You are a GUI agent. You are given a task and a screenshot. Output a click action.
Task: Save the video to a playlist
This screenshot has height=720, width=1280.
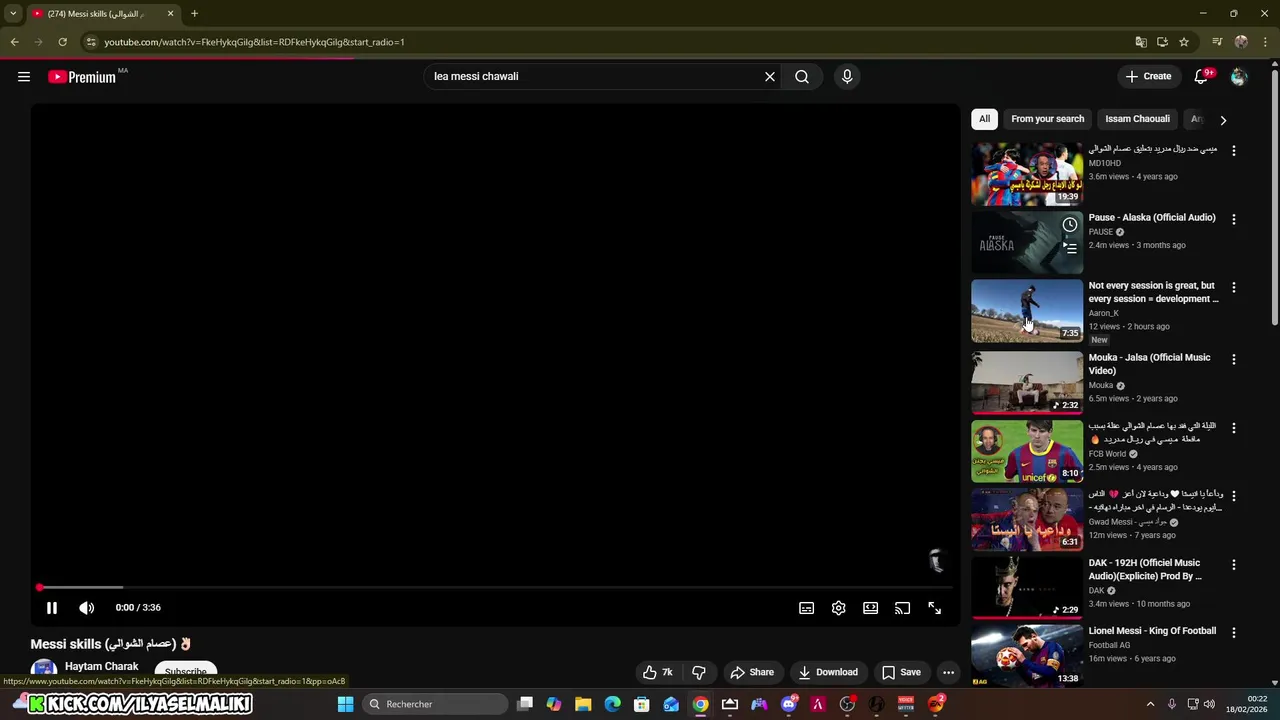(x=901, y=672)
